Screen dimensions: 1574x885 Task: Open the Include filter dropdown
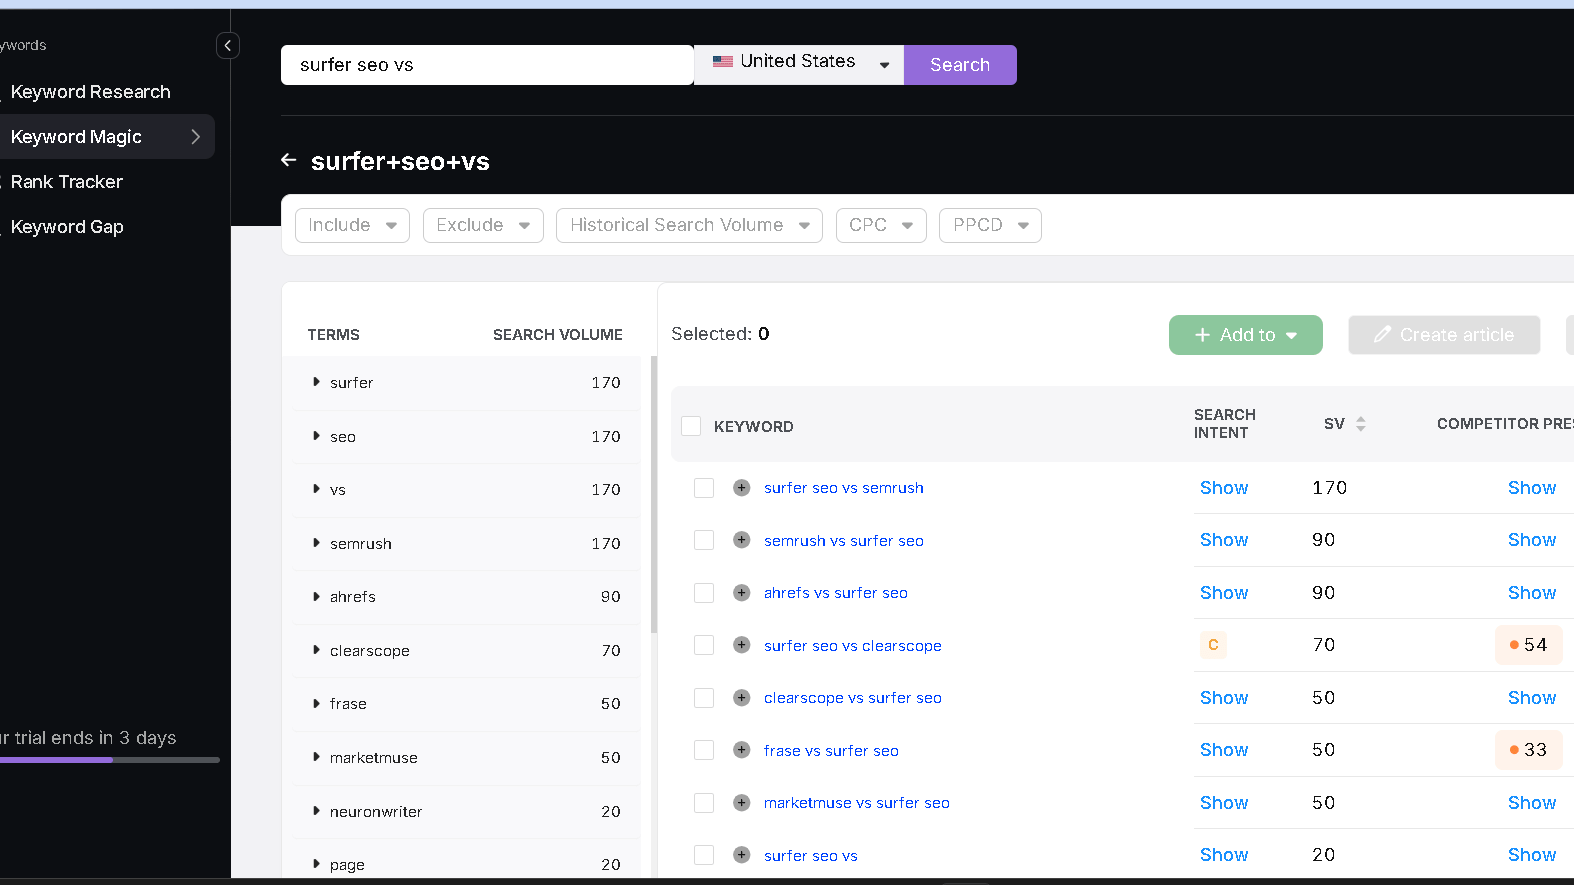click(352, 225)
